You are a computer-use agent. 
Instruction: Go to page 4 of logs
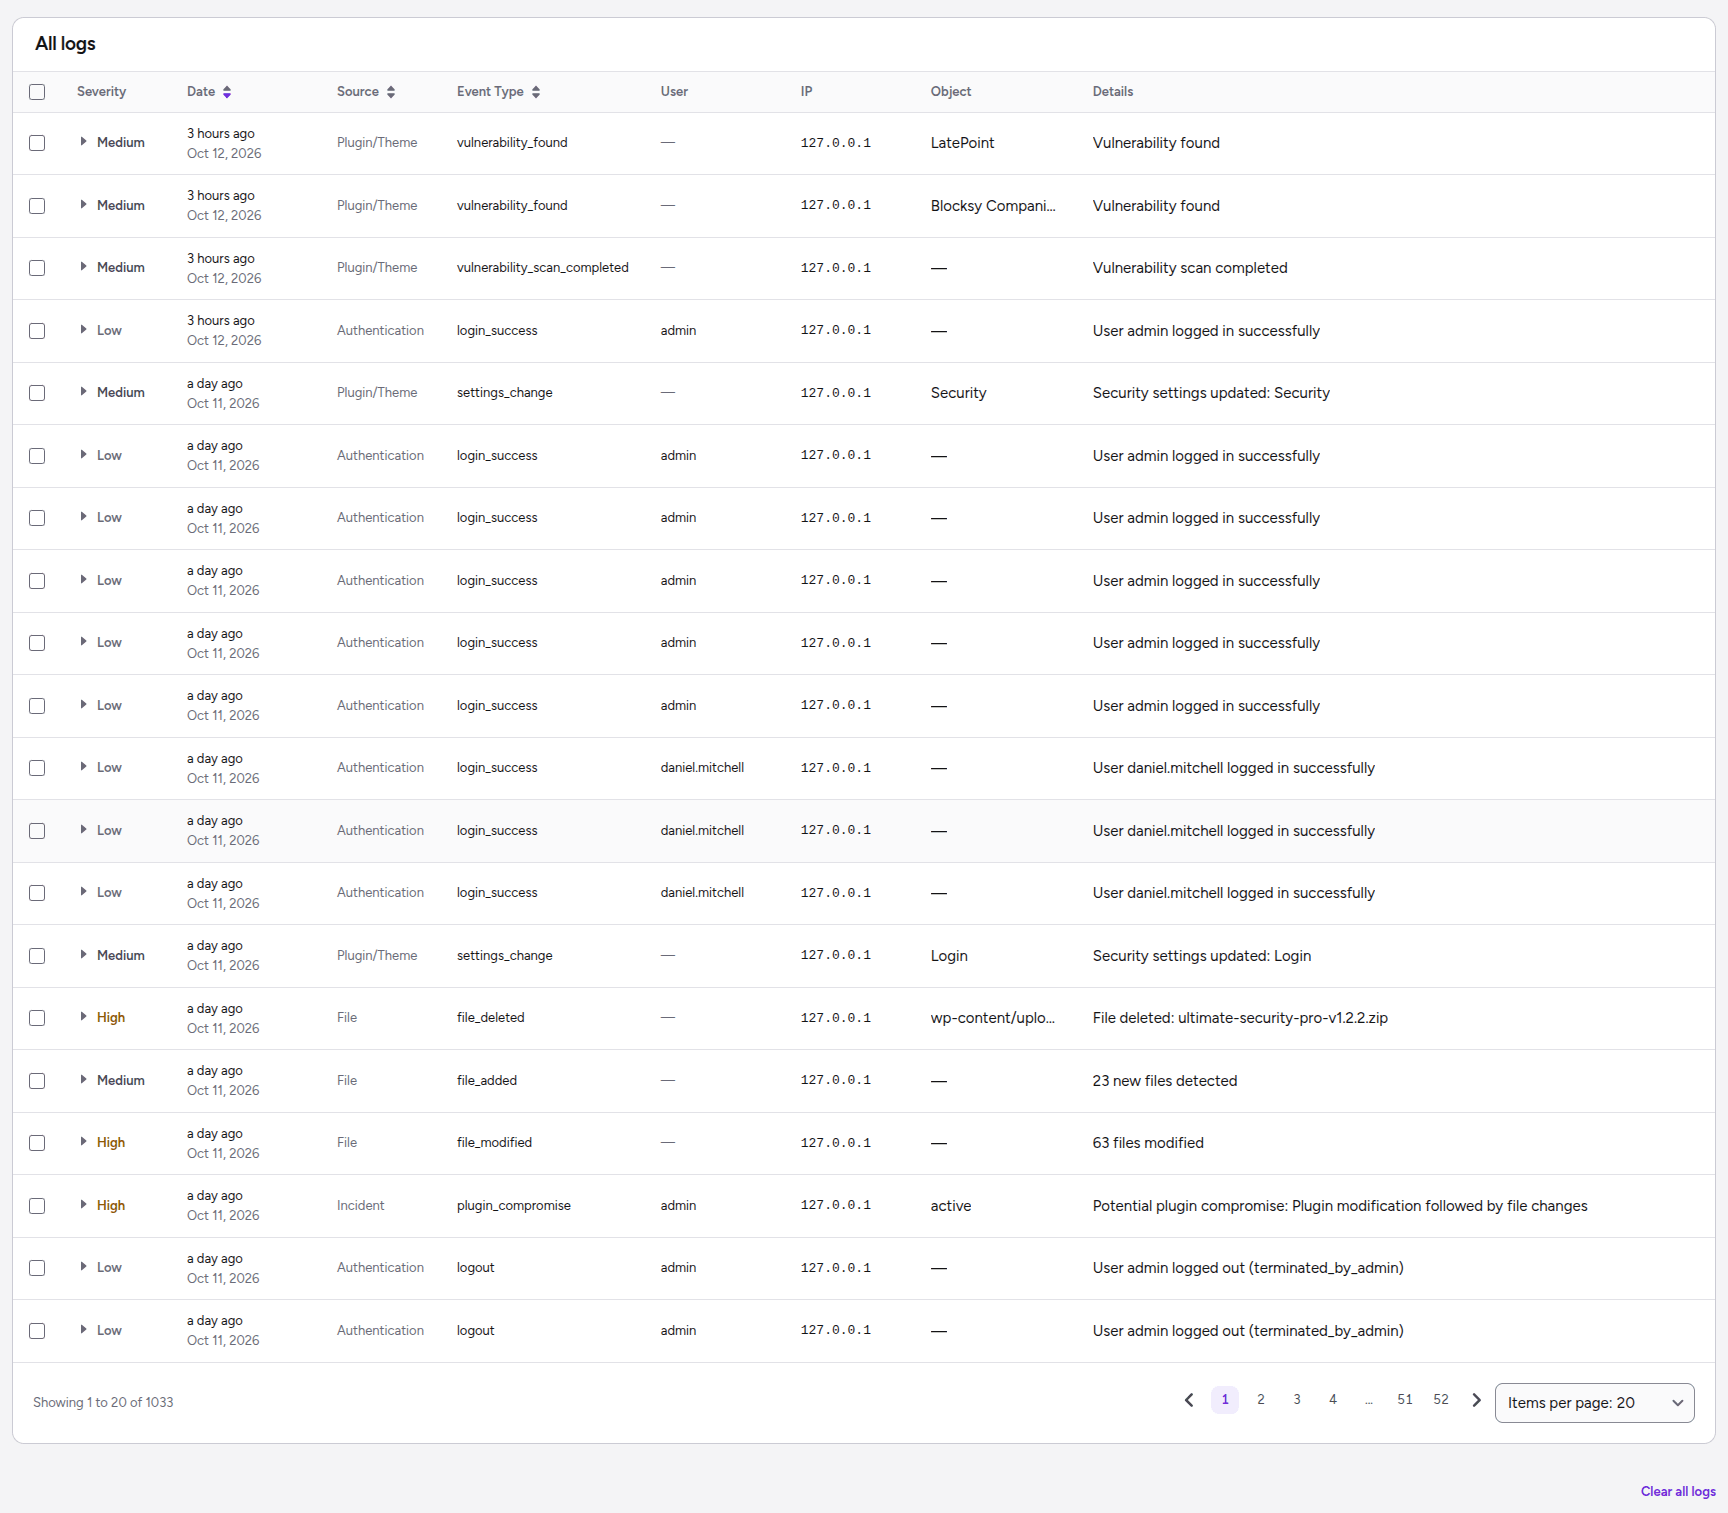(1333, 1400)
